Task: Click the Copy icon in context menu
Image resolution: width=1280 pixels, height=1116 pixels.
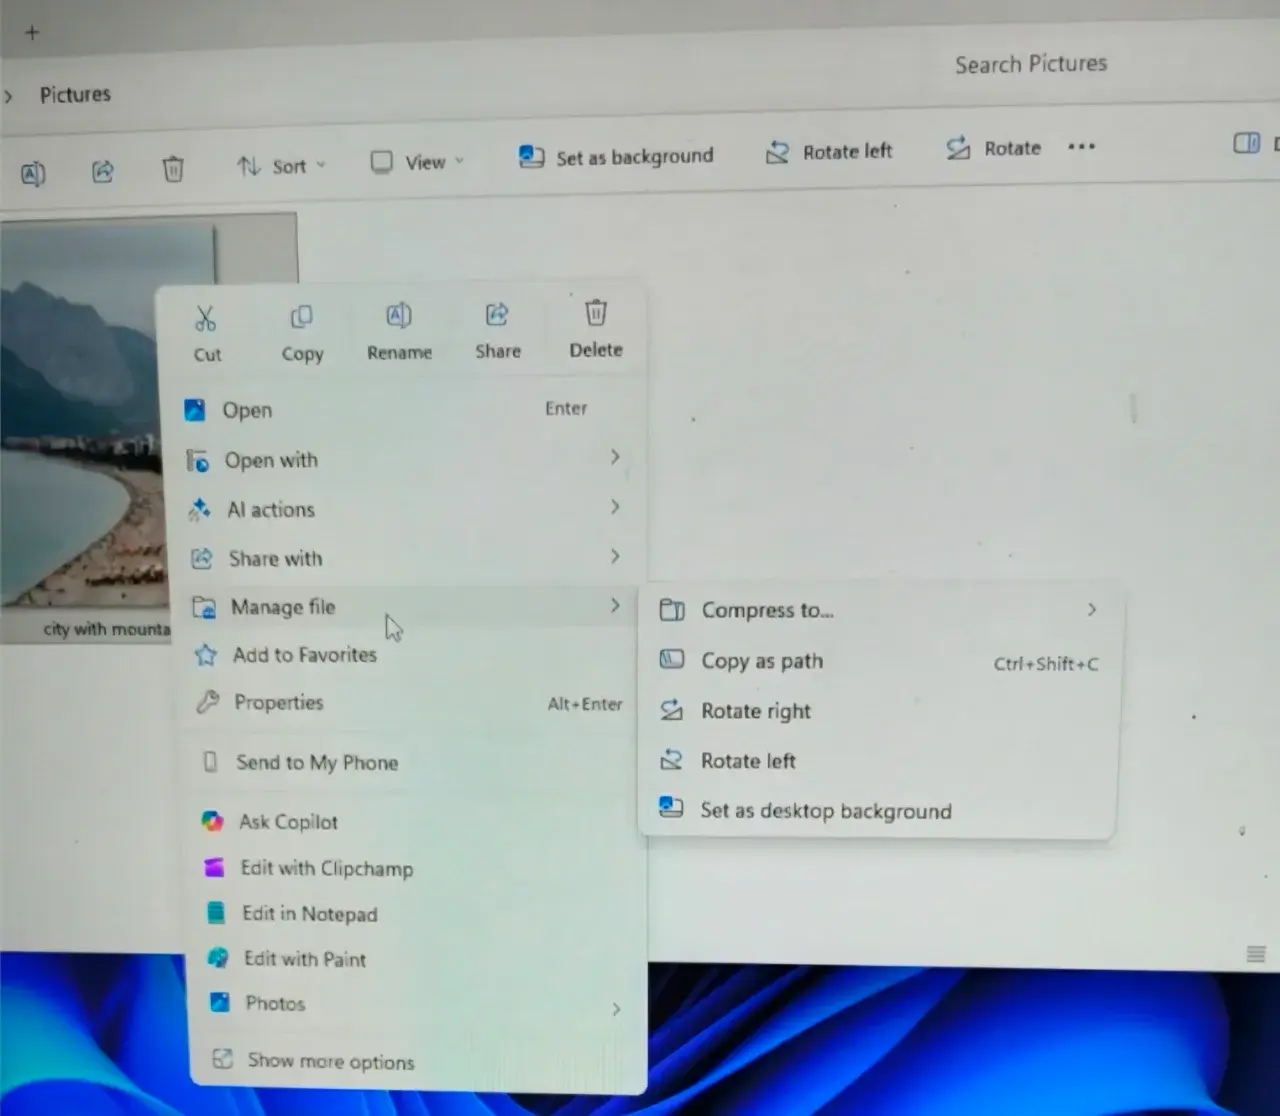Action: [301, 318]
